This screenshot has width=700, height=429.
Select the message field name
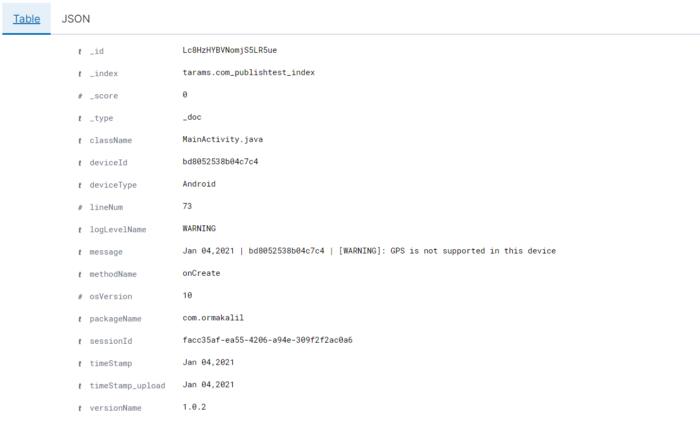(106, 252)
